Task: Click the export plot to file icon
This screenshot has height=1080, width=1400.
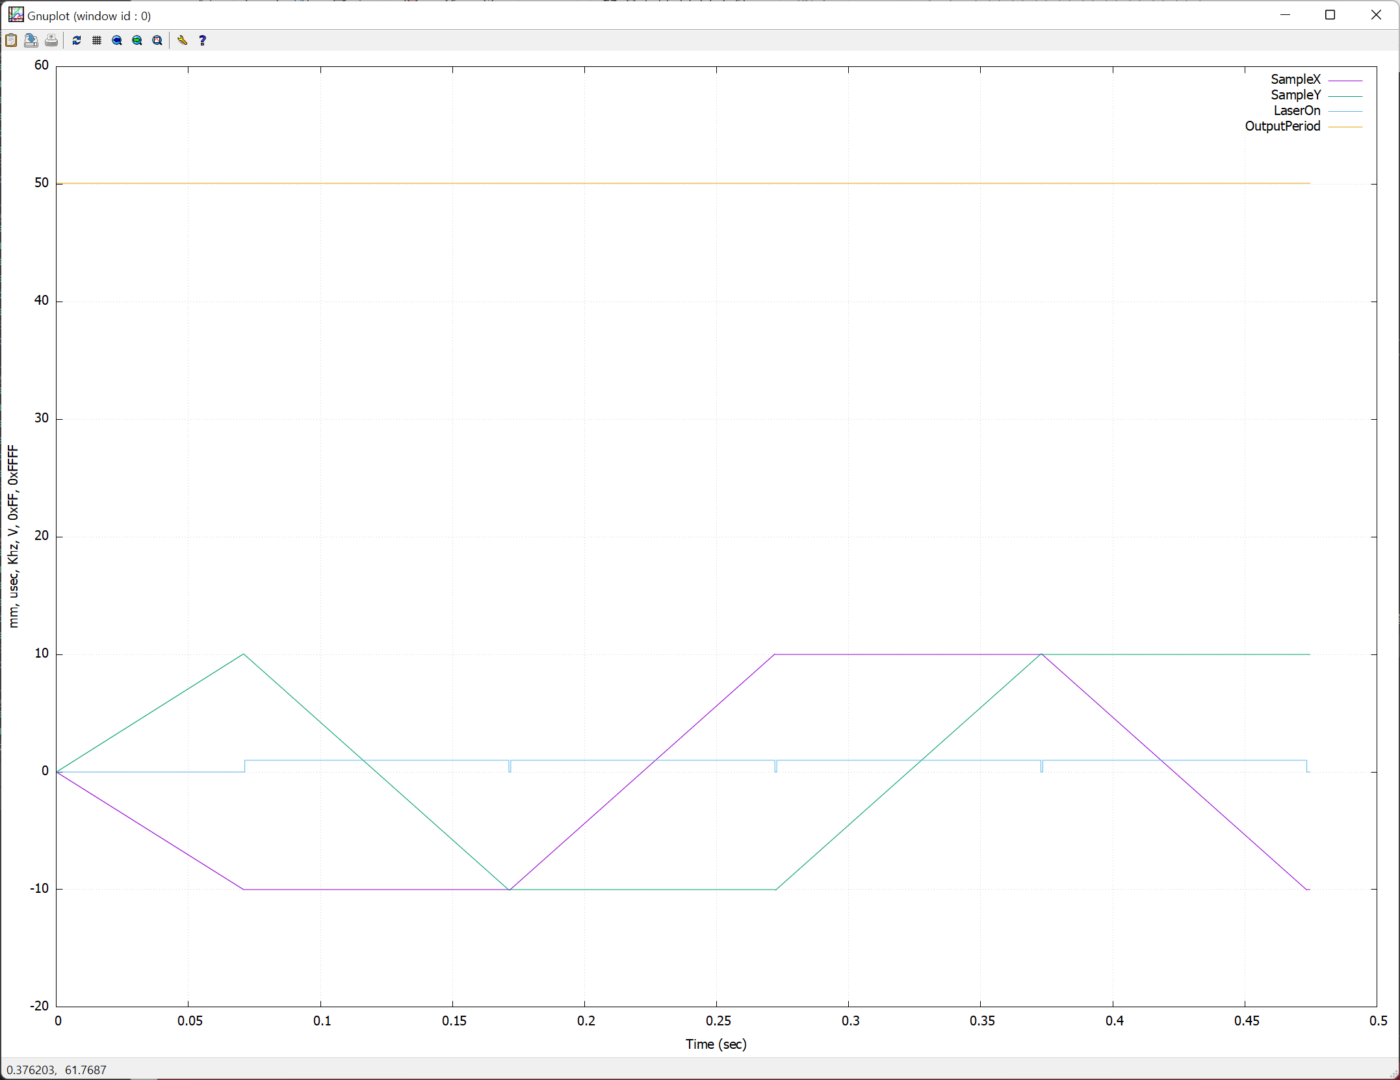Action: pos(31,40)
